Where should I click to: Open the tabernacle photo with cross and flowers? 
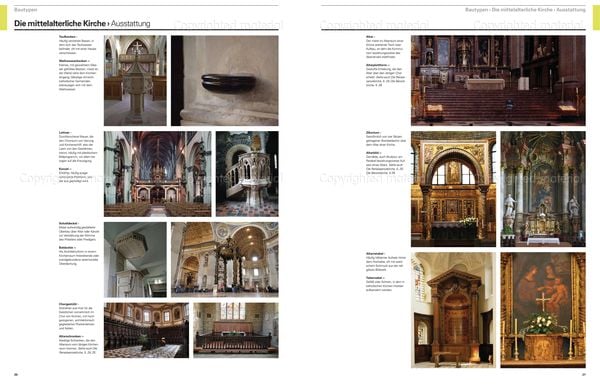(x=543, y=310)
